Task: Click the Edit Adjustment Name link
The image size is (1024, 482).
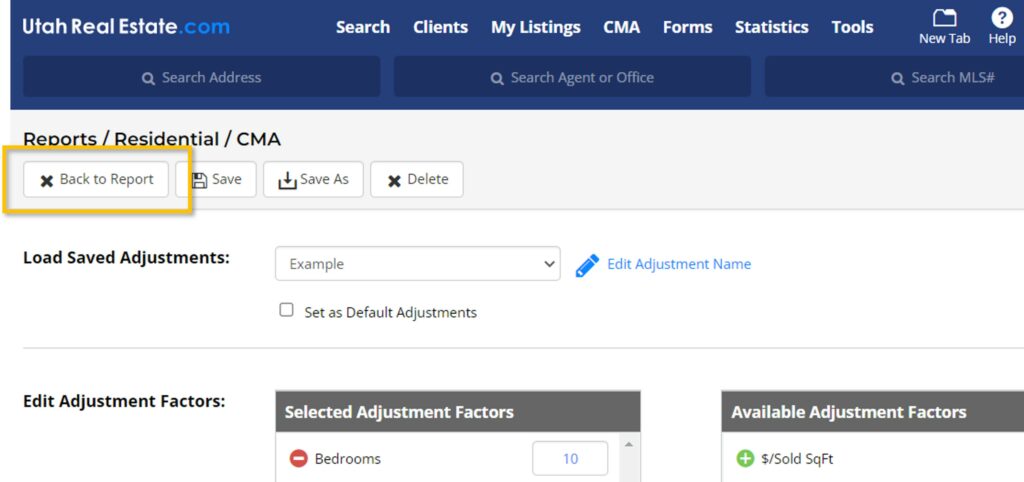Action: coord(678,264)
